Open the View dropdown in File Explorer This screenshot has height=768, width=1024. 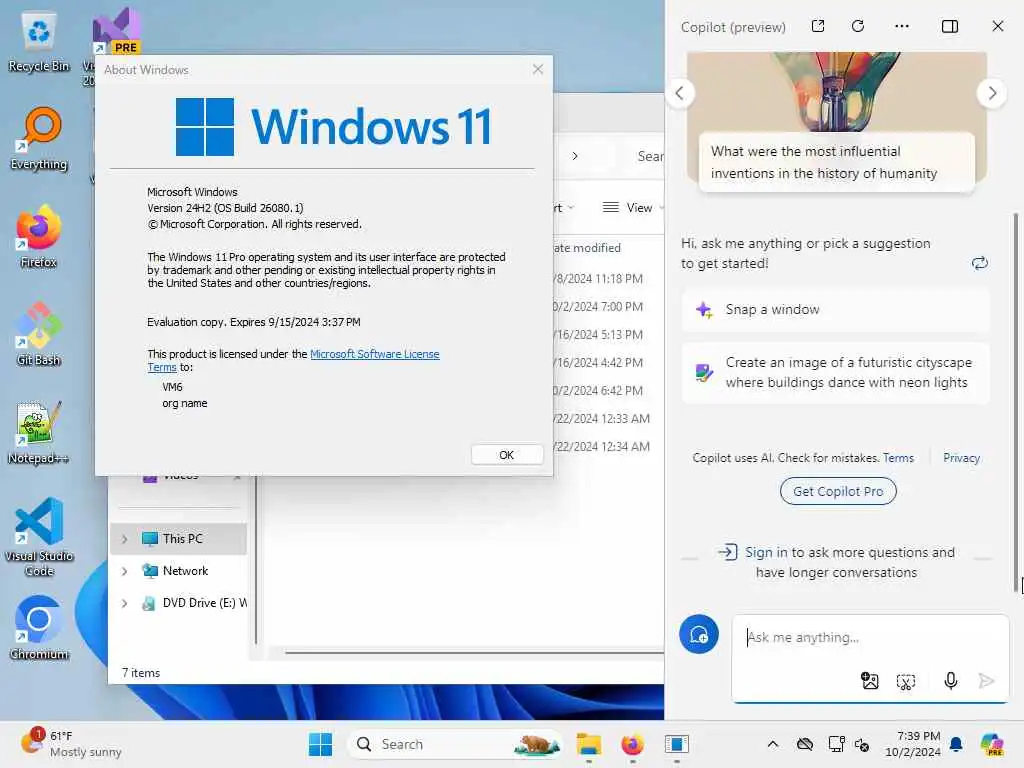coord(631,208)
